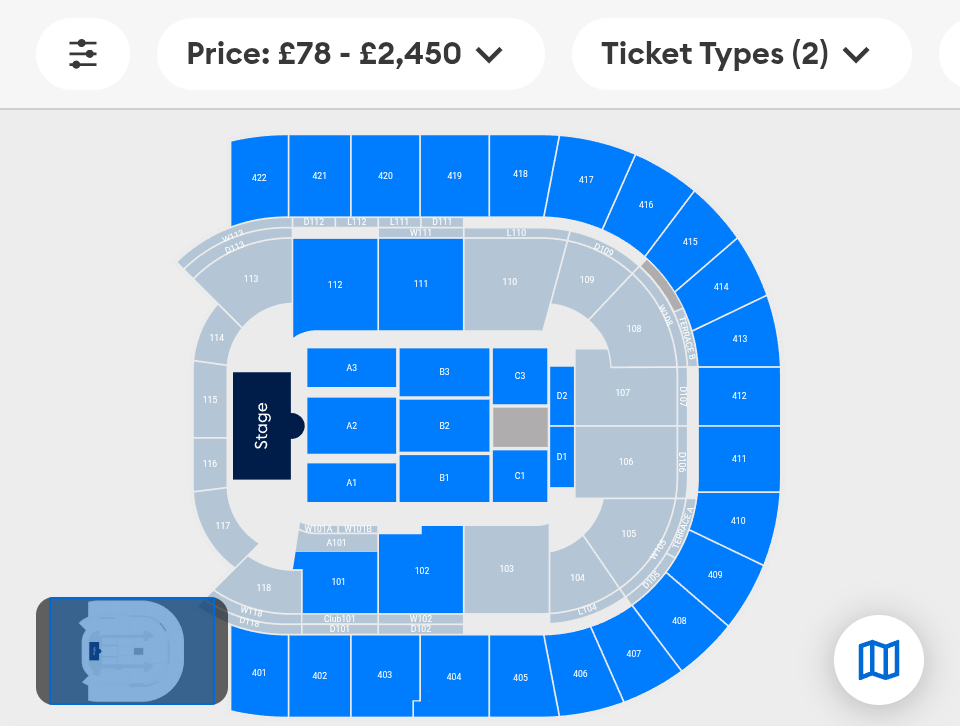Select section 101 near the stage
The height and width of the screenshot is (726, 960).
tap(338, 582)
